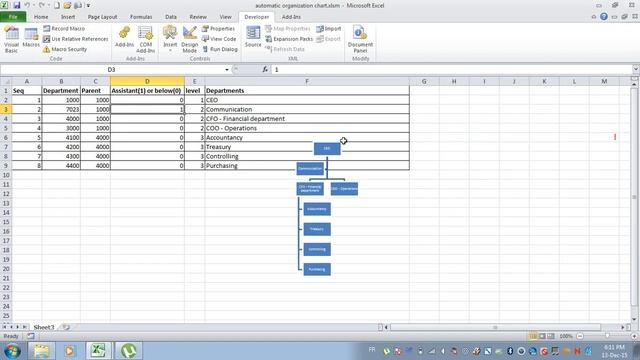Viewport: 640px width, 360px height.
Task: Click the zoom out minus button
Action: 580,336
